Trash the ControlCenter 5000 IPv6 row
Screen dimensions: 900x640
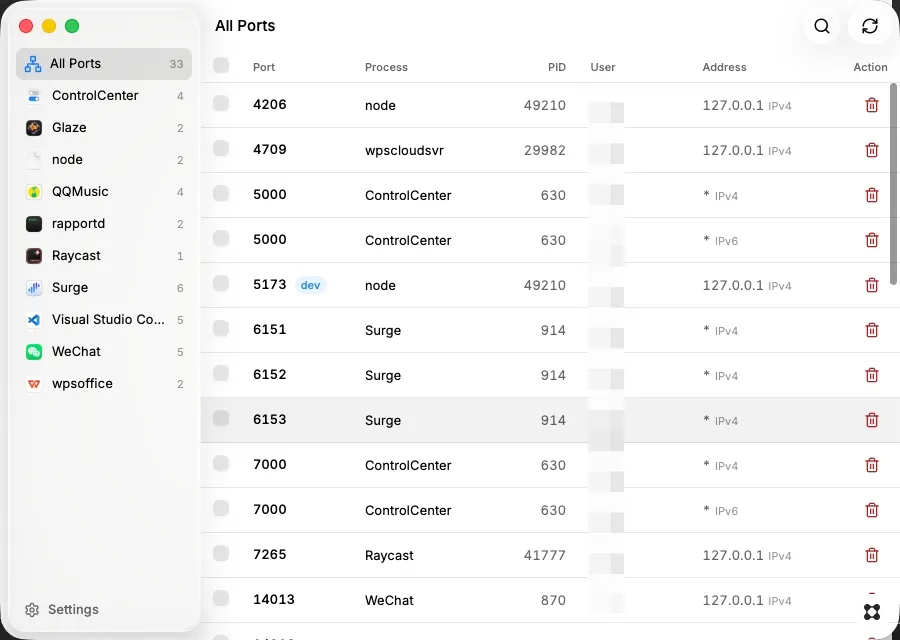click(x=871, y=240)
